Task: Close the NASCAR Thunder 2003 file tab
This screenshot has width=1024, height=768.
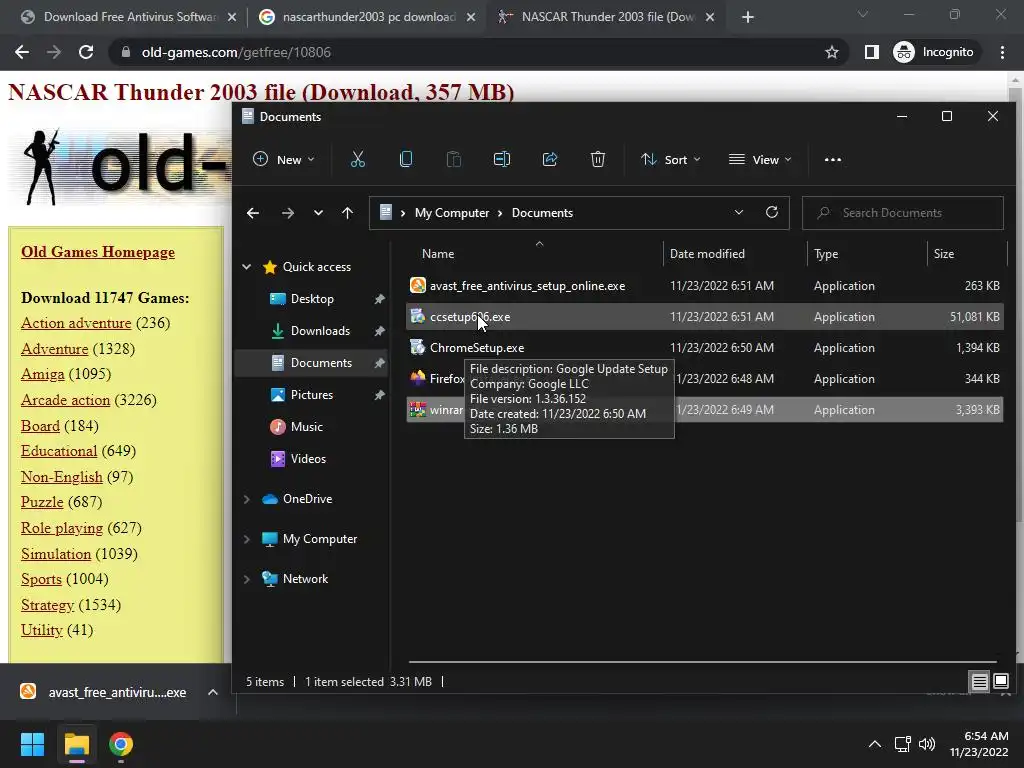Action: tap(711, 17)
